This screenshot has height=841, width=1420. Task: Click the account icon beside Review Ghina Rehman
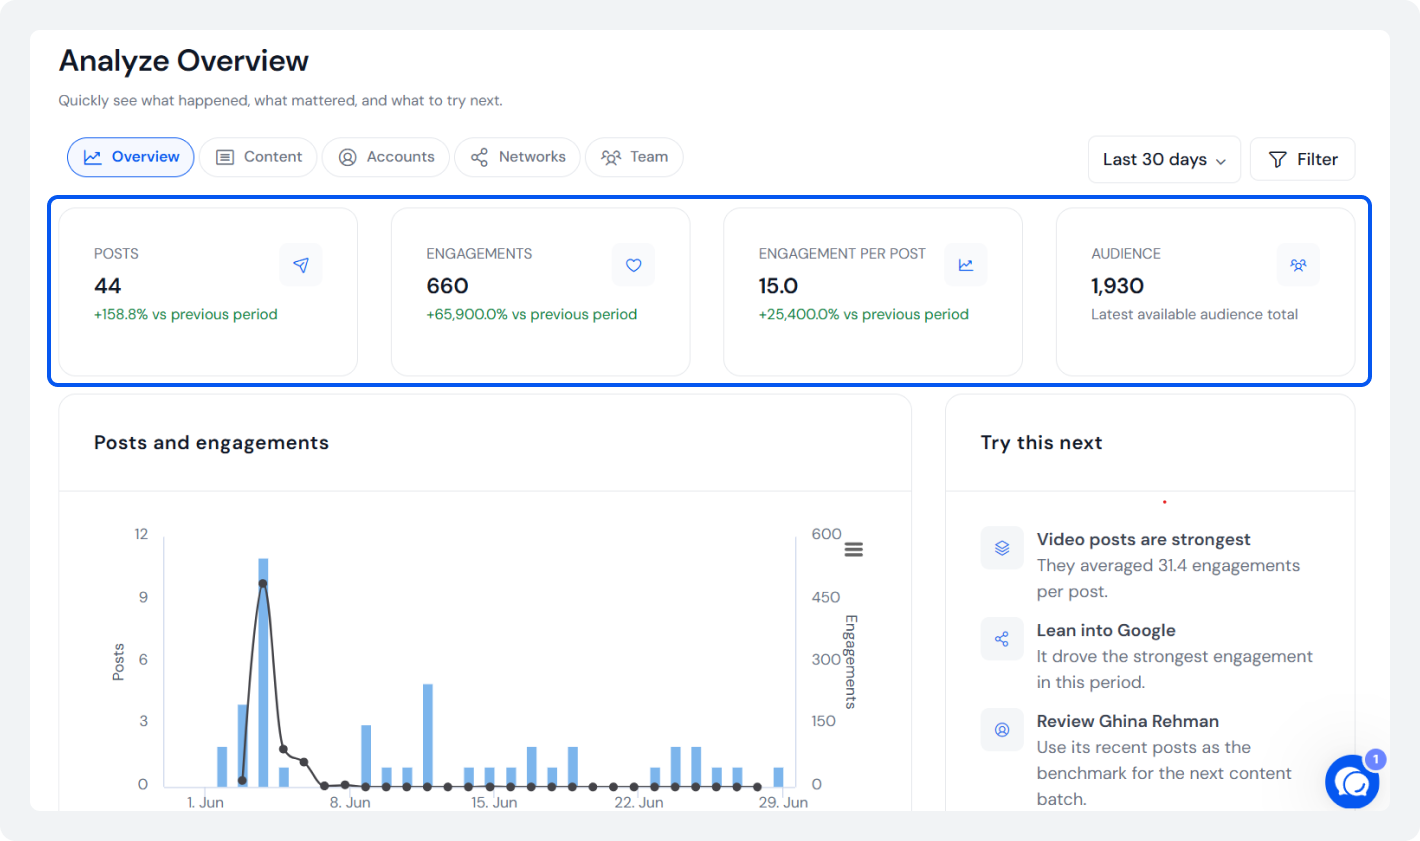pos(1002,730)
